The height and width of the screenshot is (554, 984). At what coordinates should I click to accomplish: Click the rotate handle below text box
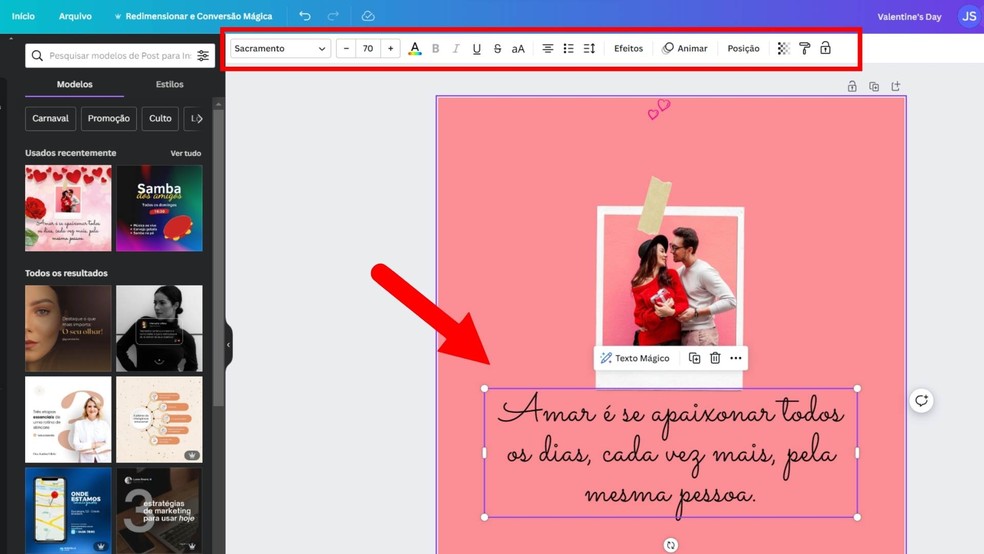[x=671, y=545]
